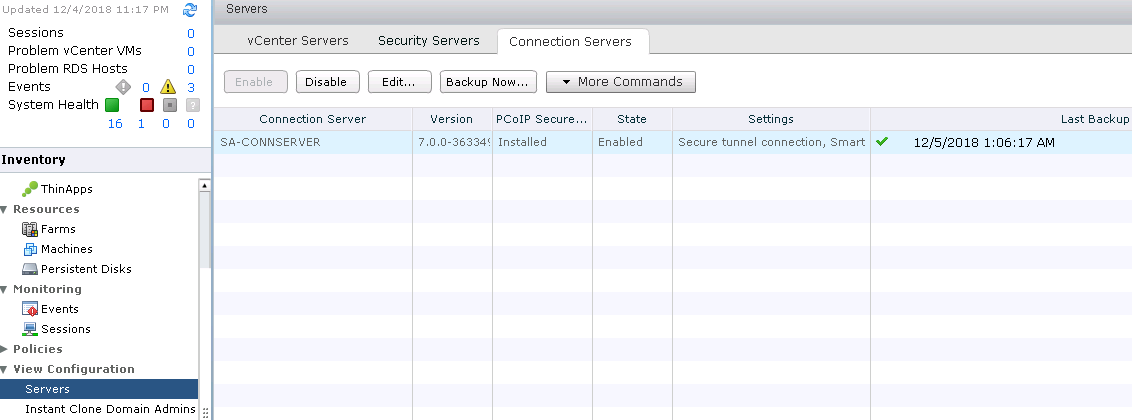Collapse the Resources tree section
This screenshot has width=1132, height=420.
click(5, 209)
